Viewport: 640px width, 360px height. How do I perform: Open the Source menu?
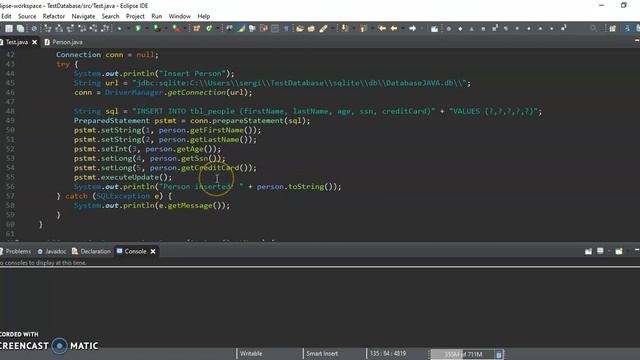coord(27,16)
